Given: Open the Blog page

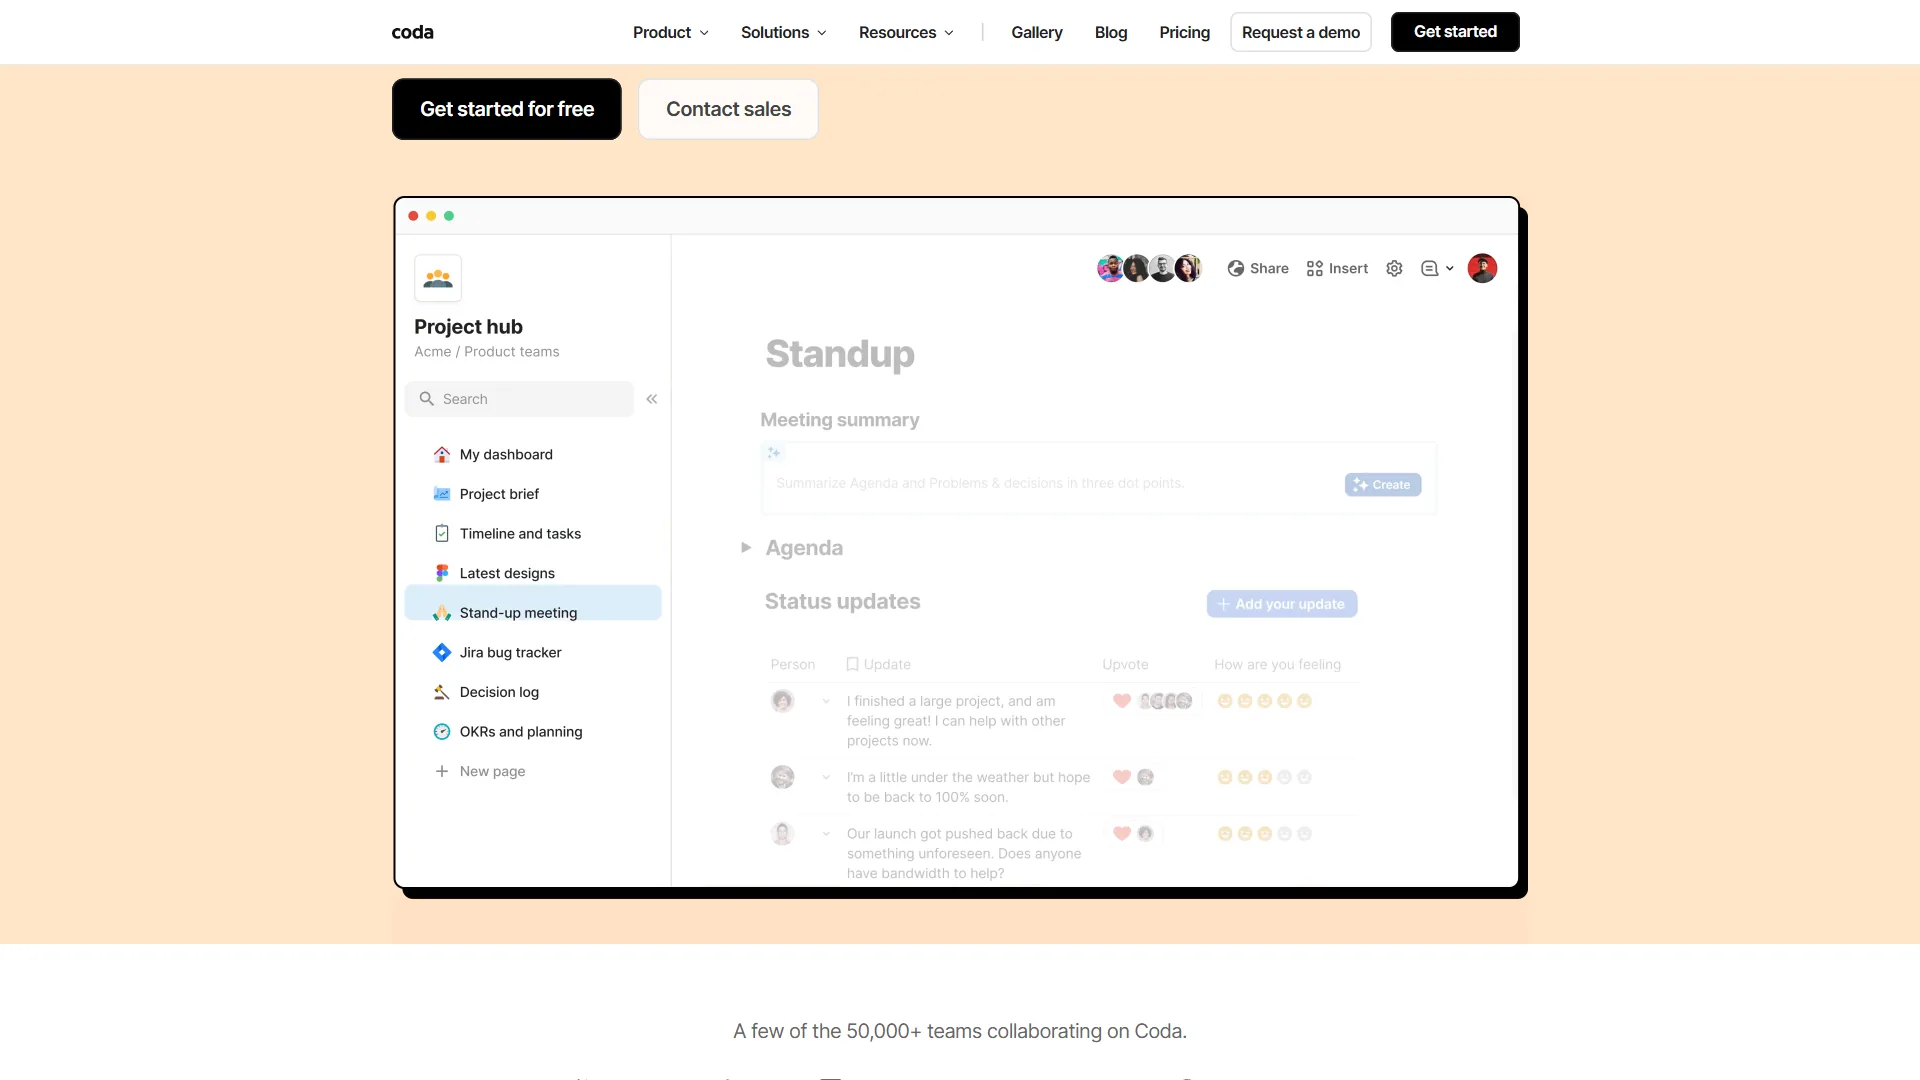Looking at the screenshot, I should point(1111,32).
